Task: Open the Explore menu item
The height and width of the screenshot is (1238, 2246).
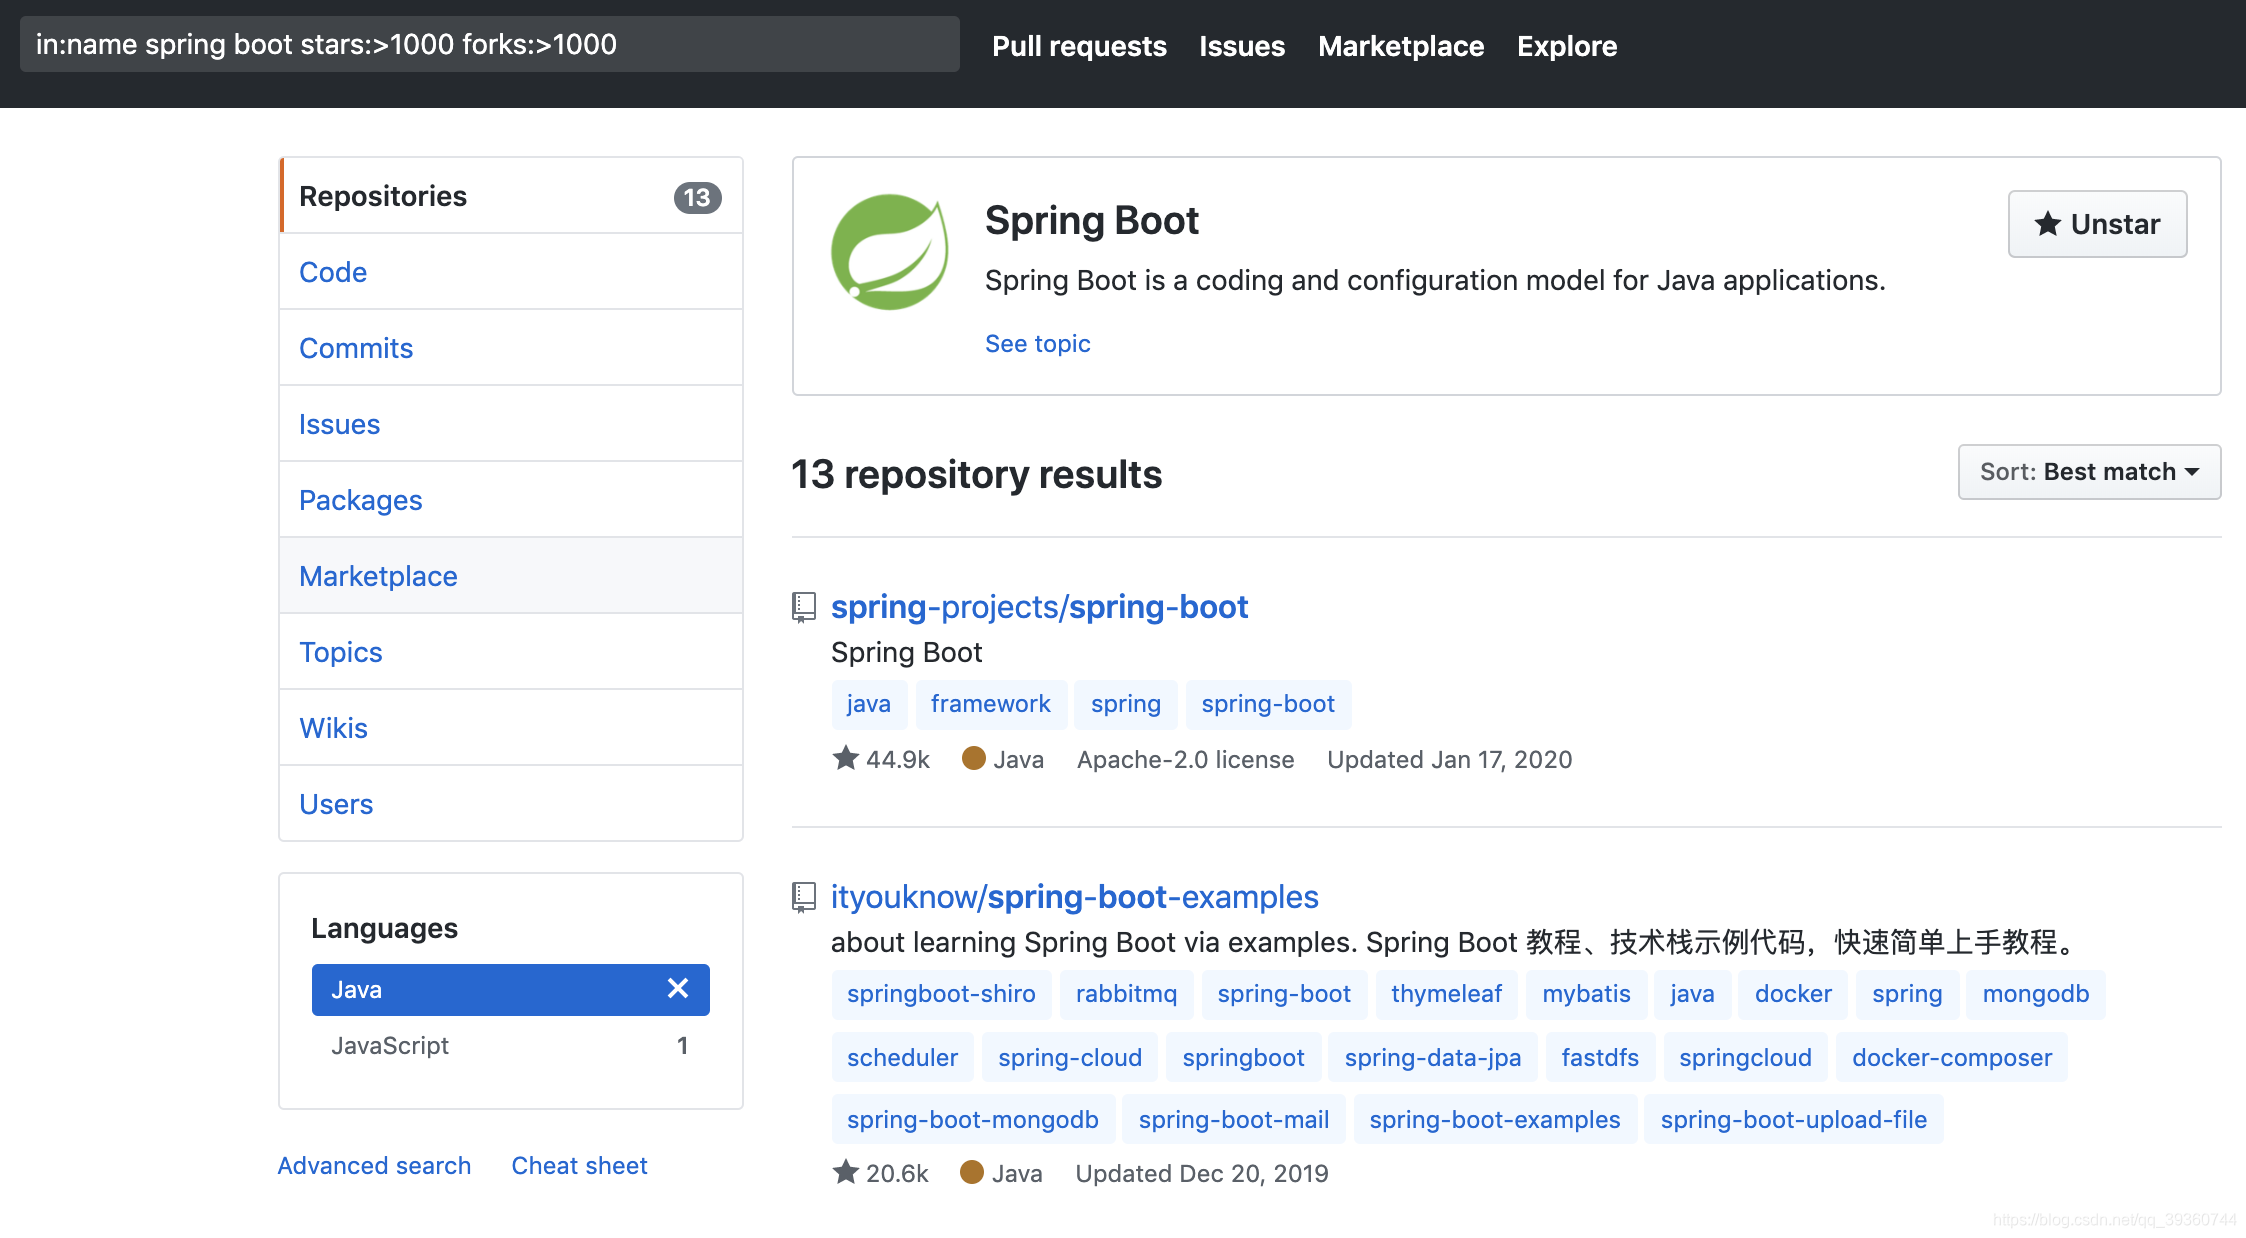Action: point(1566,43)
